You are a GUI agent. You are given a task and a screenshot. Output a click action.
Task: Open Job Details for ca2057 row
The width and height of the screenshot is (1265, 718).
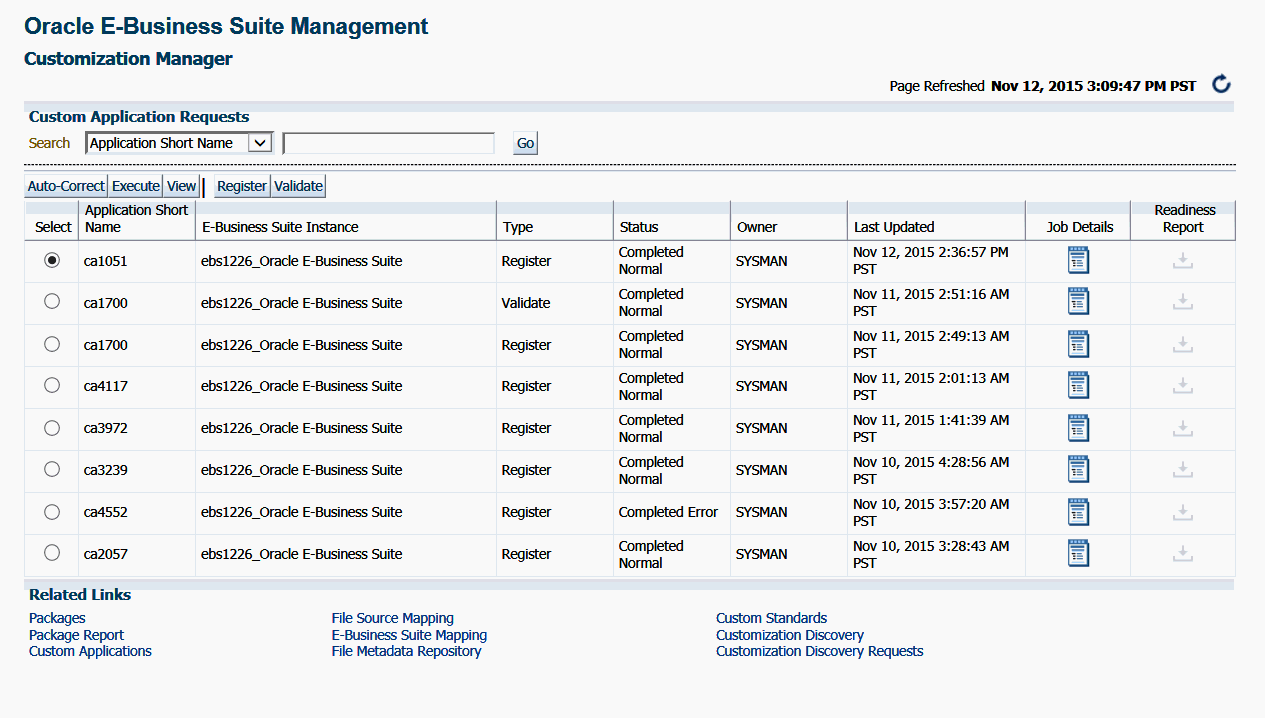tap(1078, 554)
